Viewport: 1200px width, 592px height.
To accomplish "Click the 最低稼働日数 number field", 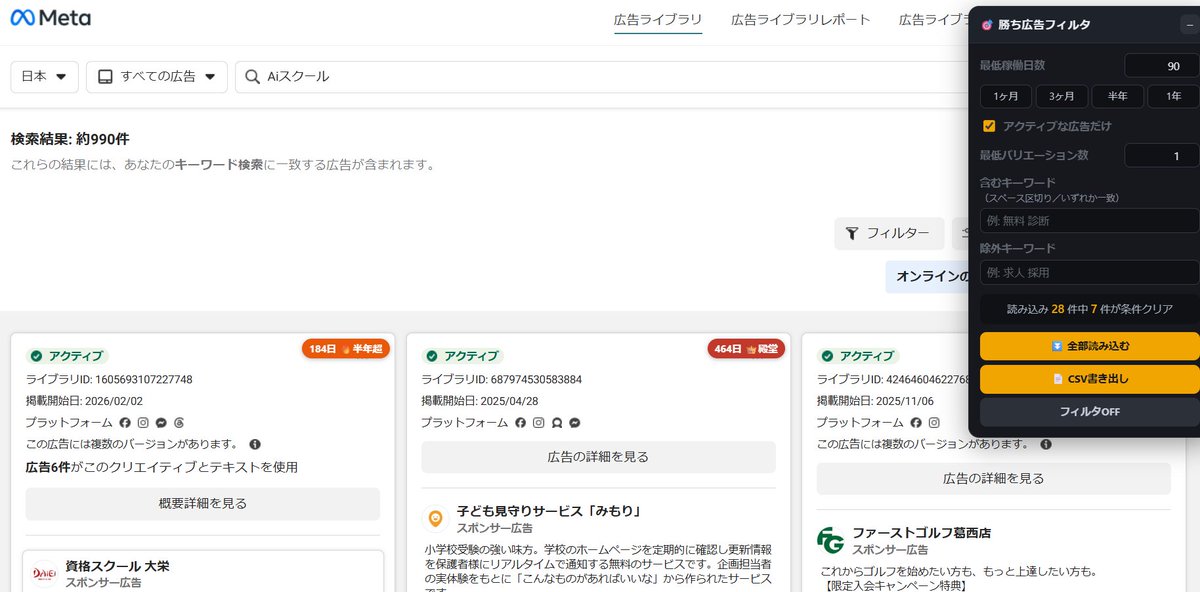I will coord(1161,65).
